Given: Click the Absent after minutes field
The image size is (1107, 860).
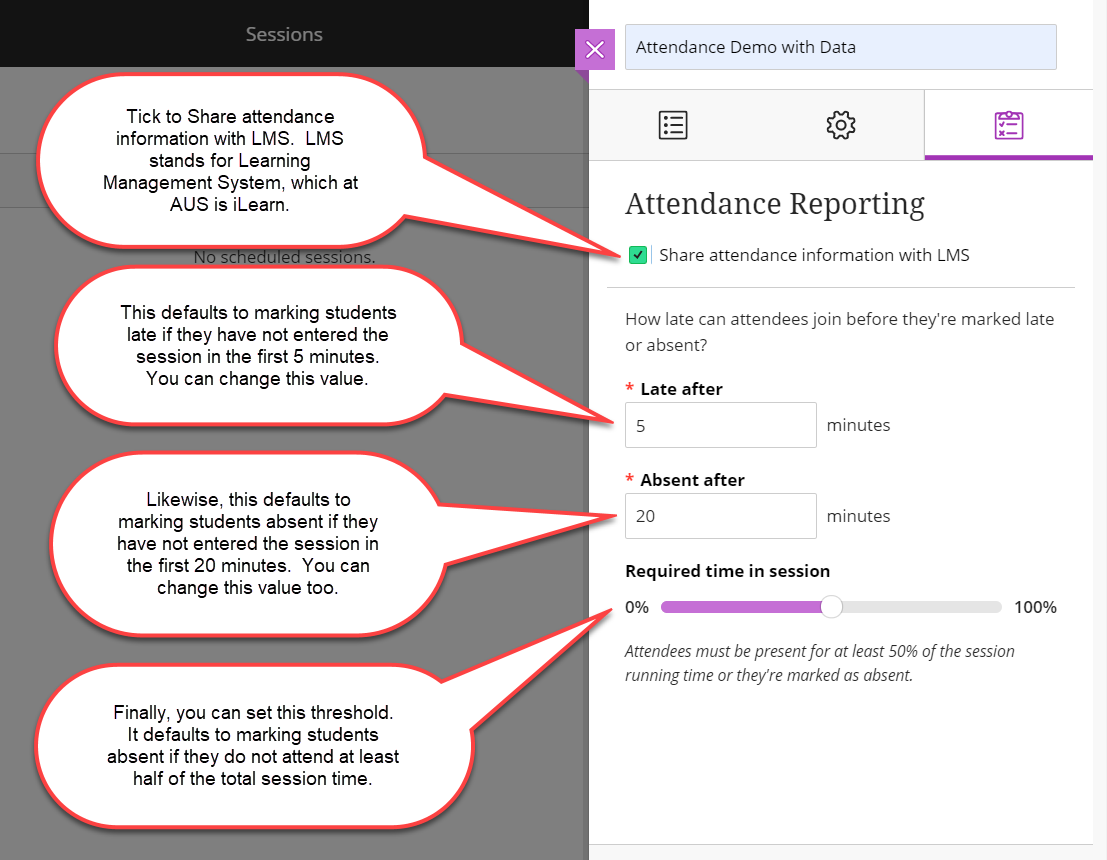Looking at the screenshot, I should pos(720,516).
